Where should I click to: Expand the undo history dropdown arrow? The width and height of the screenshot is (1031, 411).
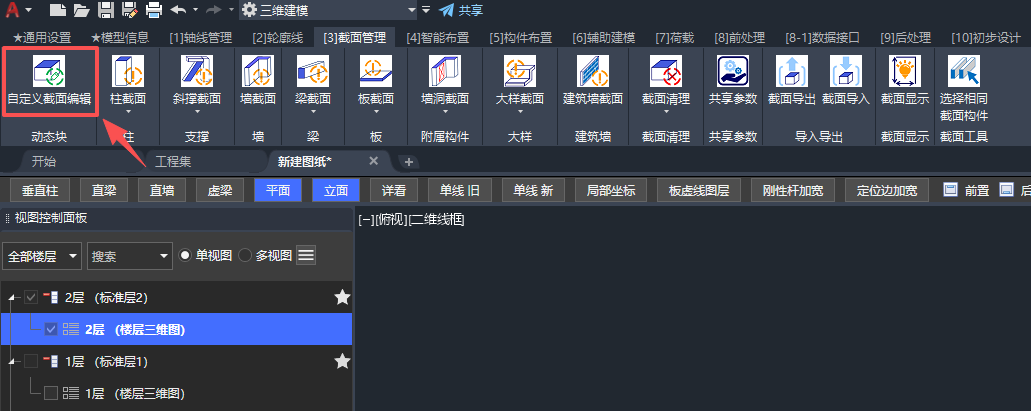(195, 10)
